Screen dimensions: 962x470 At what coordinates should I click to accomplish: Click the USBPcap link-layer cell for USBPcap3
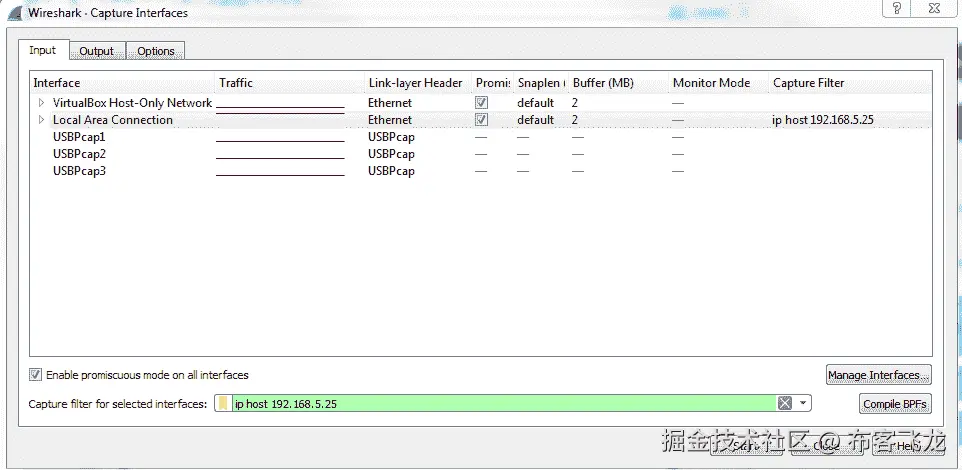tap(391, 171)
